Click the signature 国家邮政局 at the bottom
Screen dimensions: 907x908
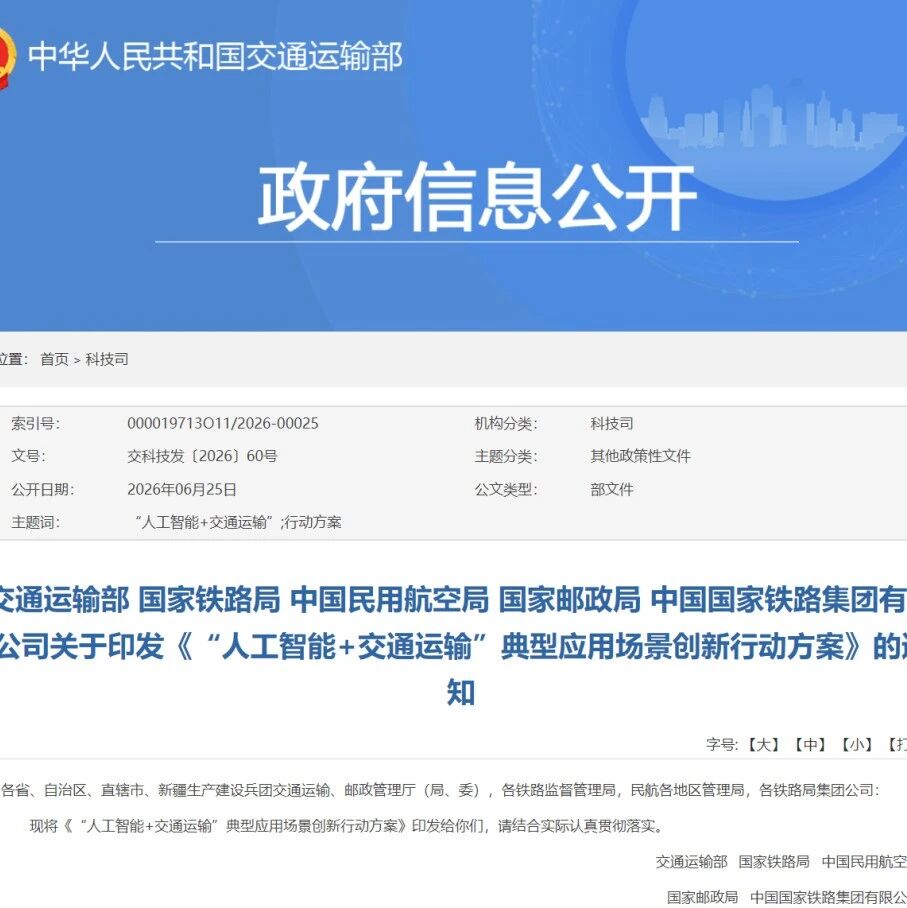pos(703,897)
